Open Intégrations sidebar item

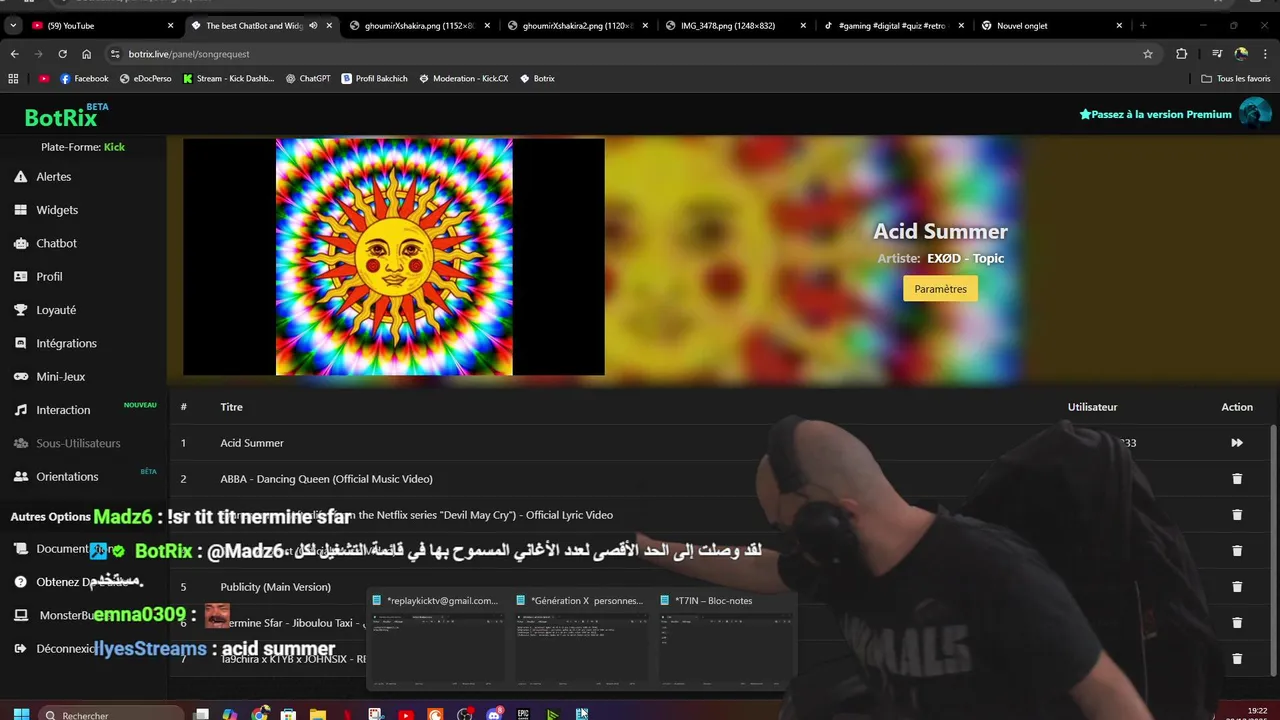click(x=66, y=343)
